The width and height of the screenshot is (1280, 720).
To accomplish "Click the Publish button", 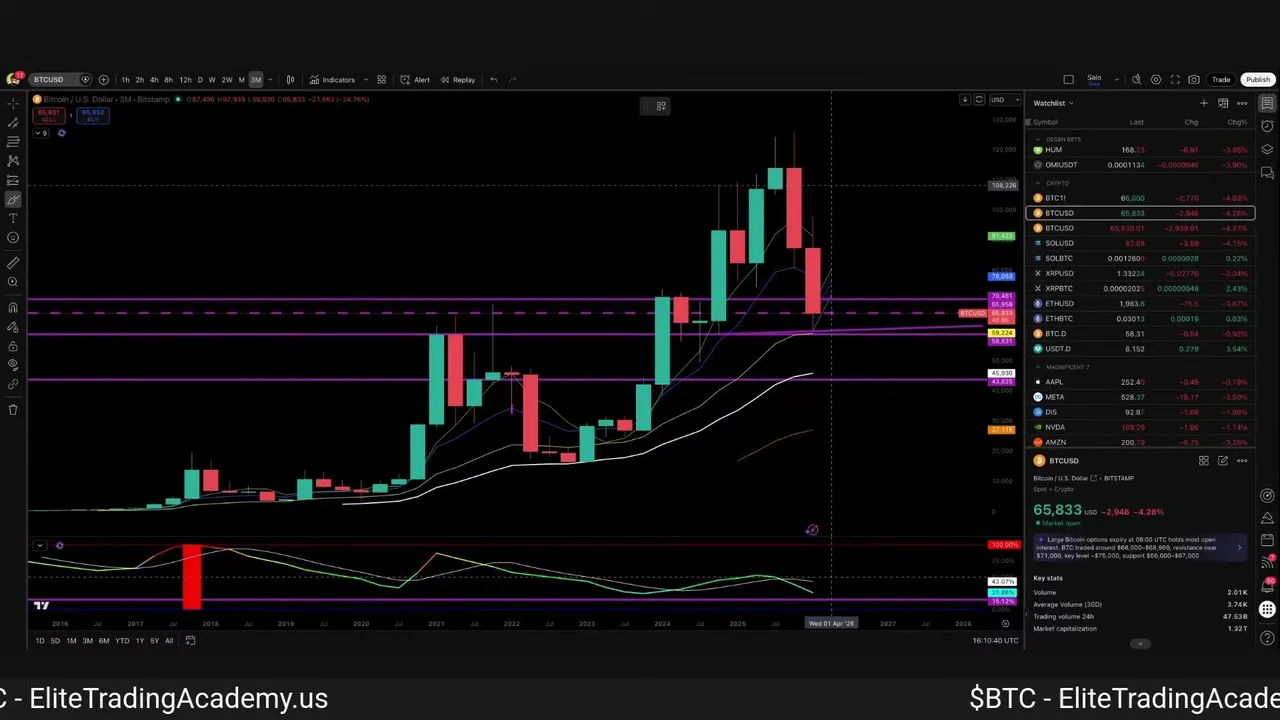I will [1258, 80].
